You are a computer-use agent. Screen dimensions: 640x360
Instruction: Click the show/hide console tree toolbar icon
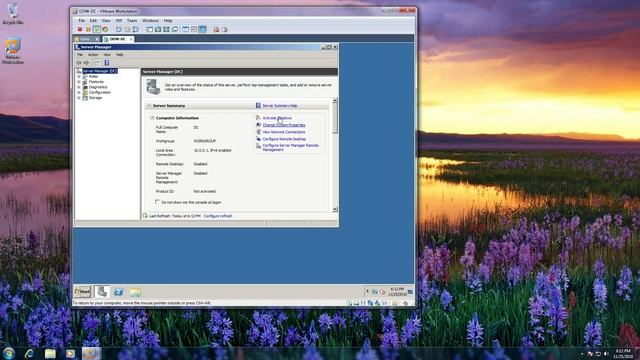(97, 63)
